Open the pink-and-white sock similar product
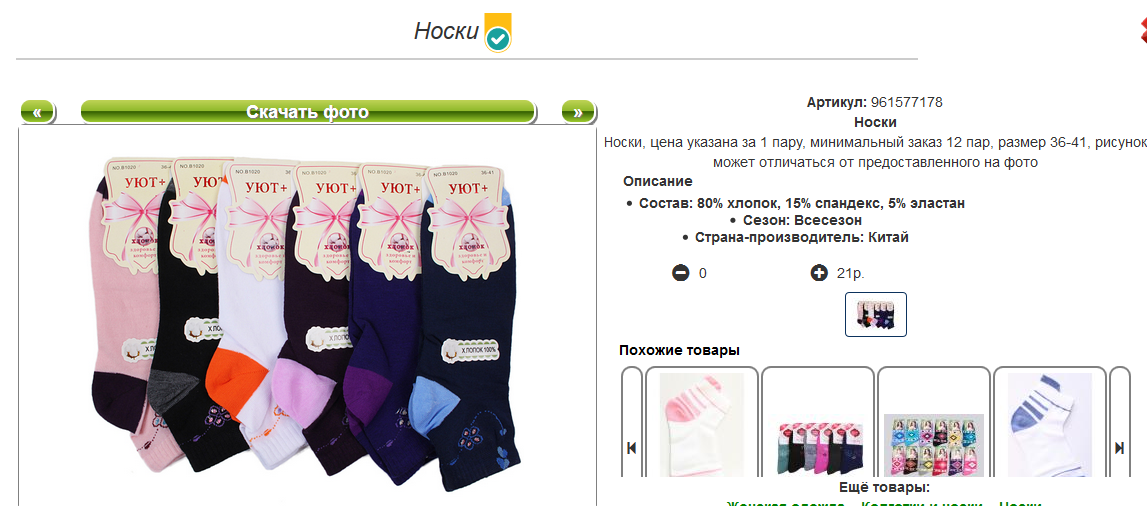1147x506 pixels. tap(702, 424)
